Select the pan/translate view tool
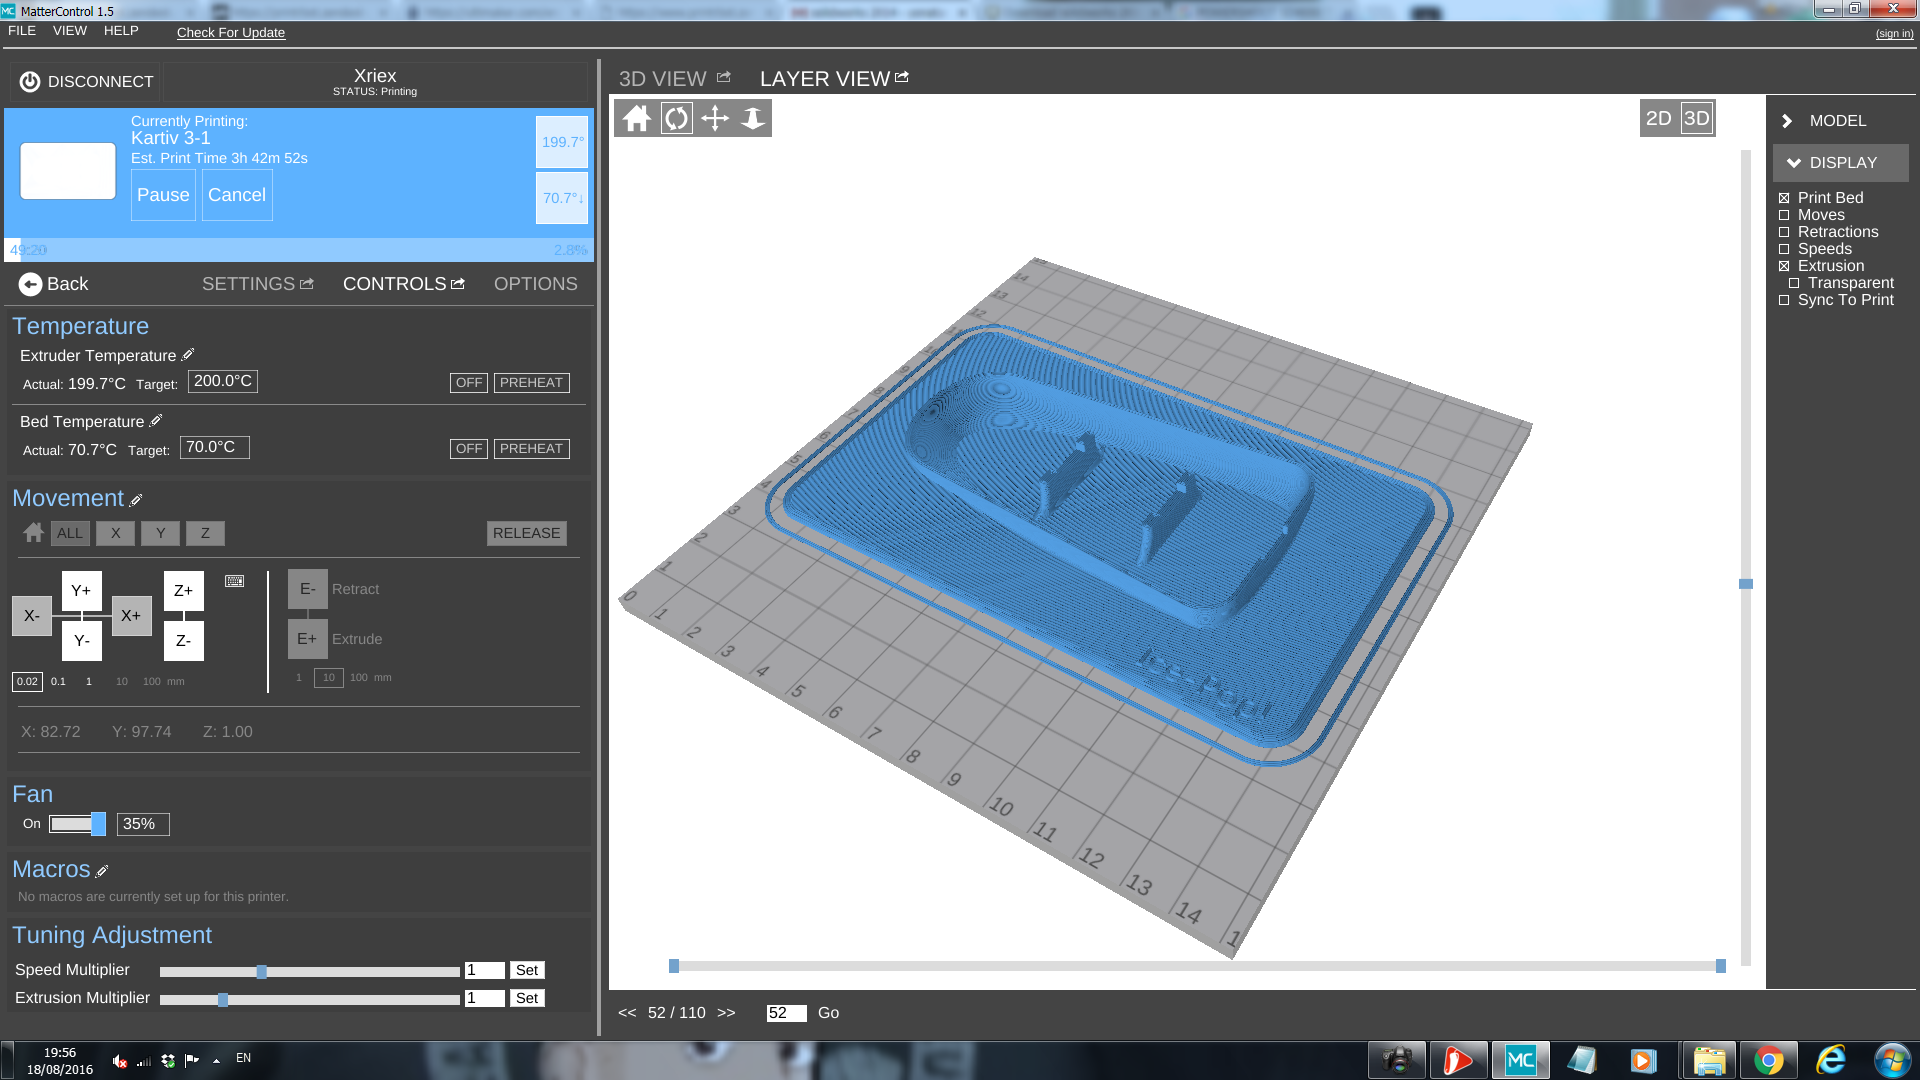Screen dimensions: 1920x1080 715,119
